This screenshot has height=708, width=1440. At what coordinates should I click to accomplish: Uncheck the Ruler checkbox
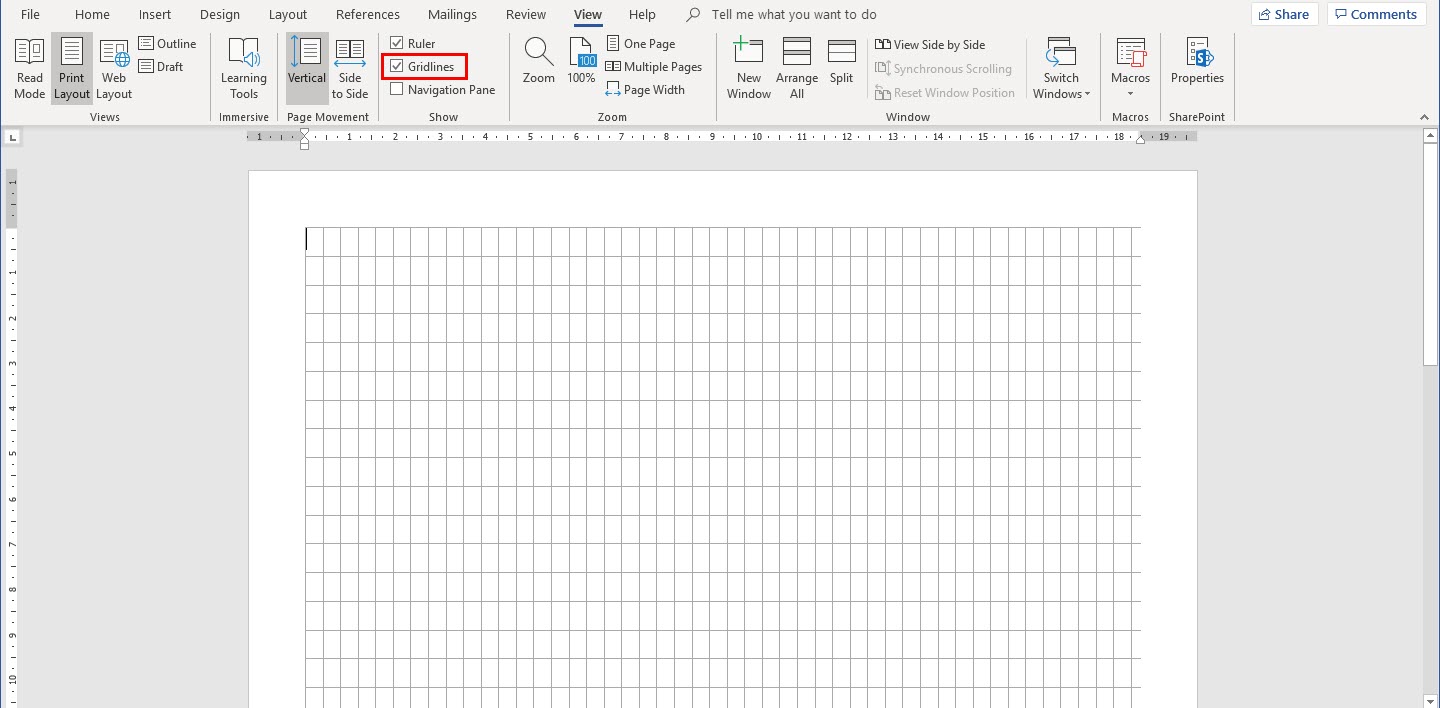coord(397,42)
